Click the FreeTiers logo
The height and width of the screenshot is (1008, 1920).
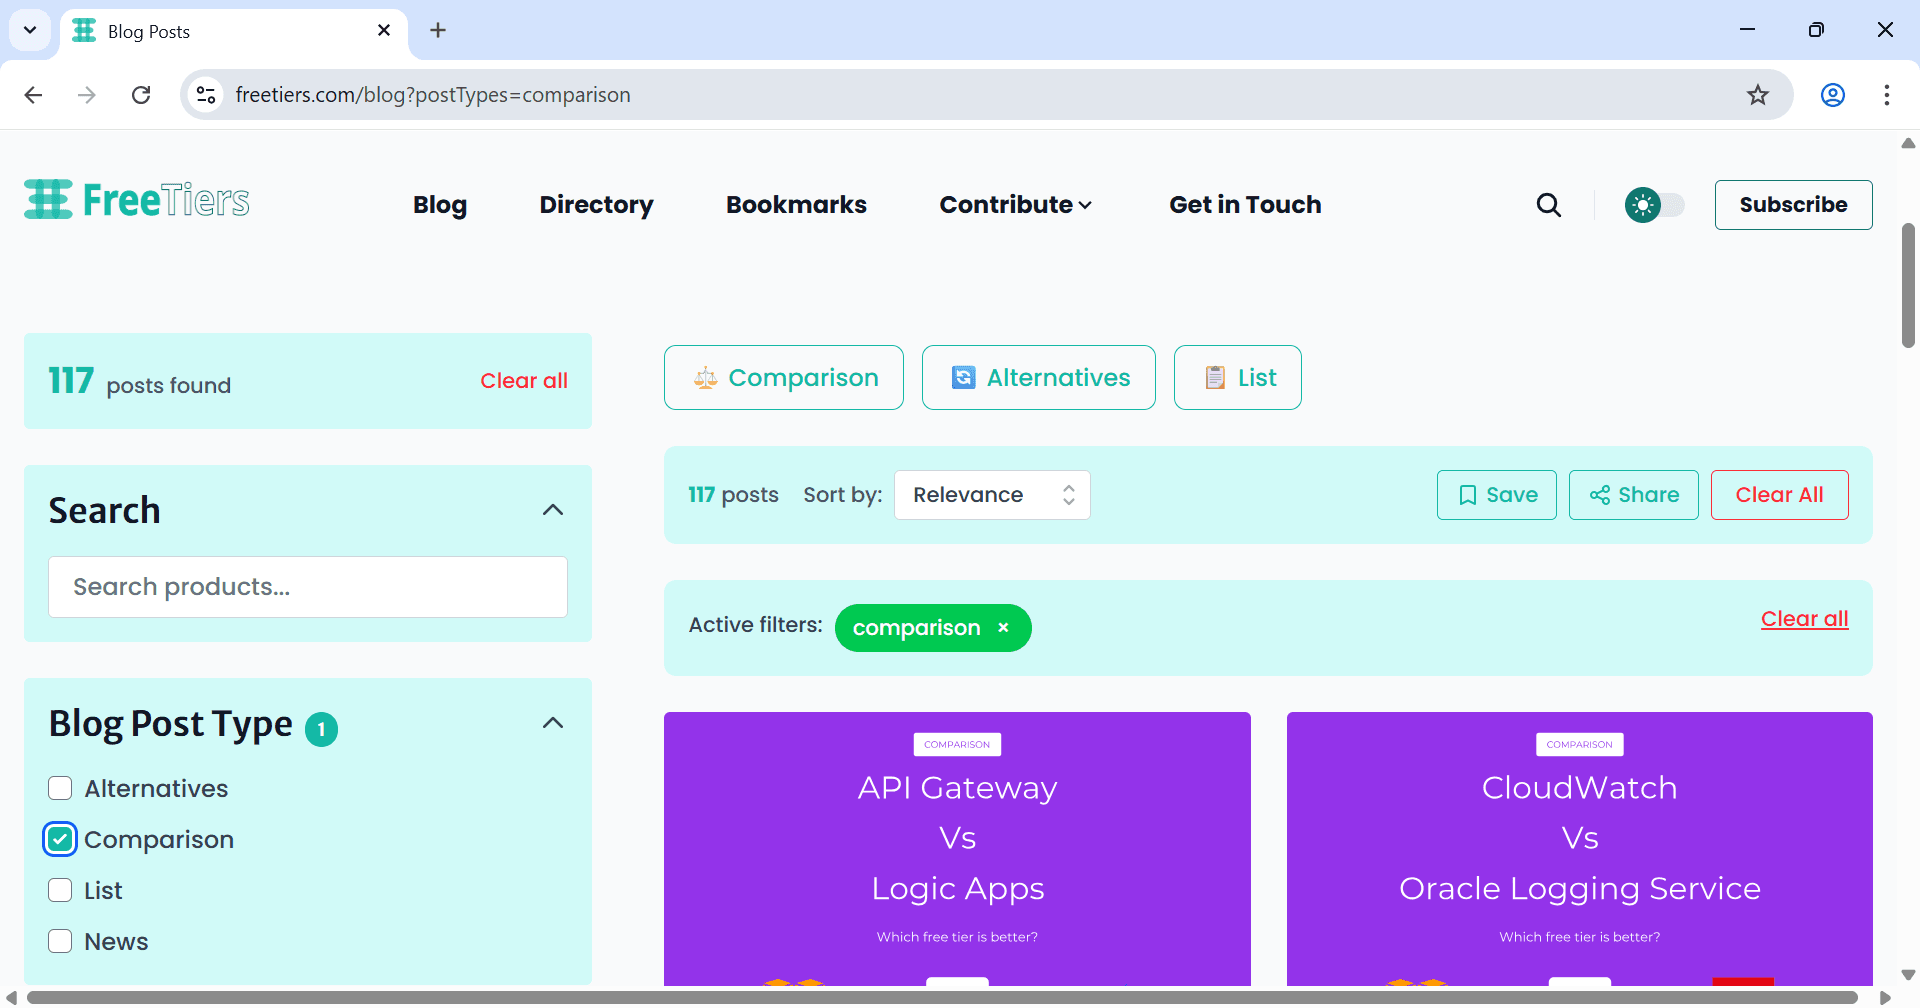137,200
